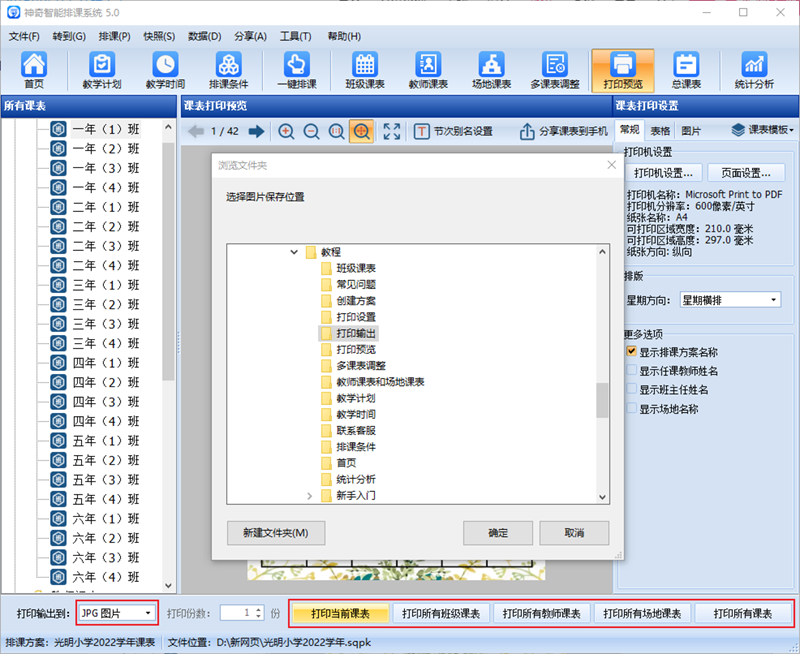Enable 显示场地名称 checkbox
The height and width of the screenshot is (654, 800).
pyautogui.click(x=631, y=409)
